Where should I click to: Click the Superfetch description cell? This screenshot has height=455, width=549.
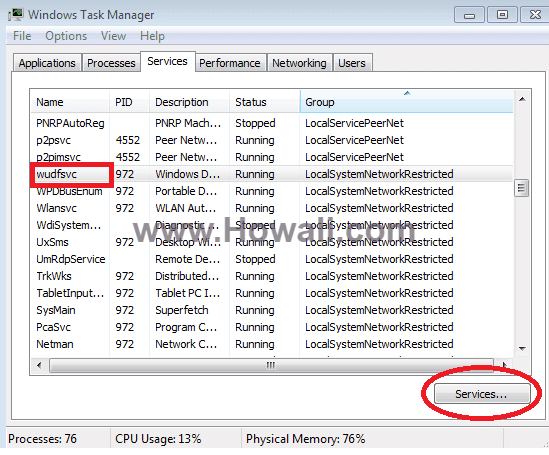pyautogui.click(x=182, y=310)
